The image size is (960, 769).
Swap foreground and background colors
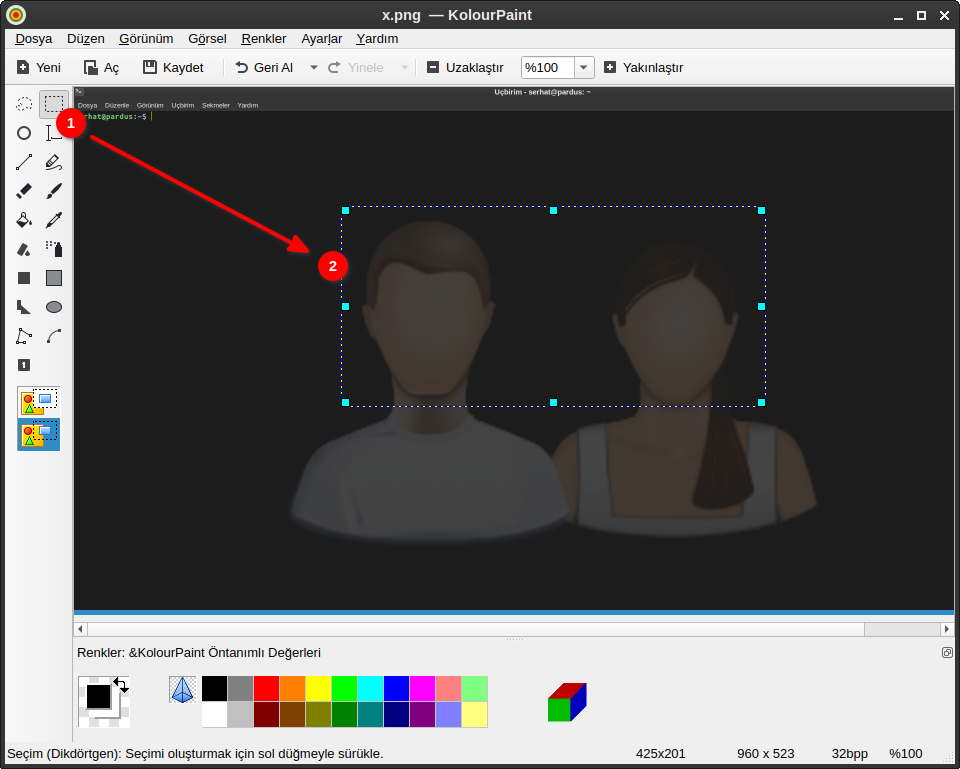pos(121,685)
